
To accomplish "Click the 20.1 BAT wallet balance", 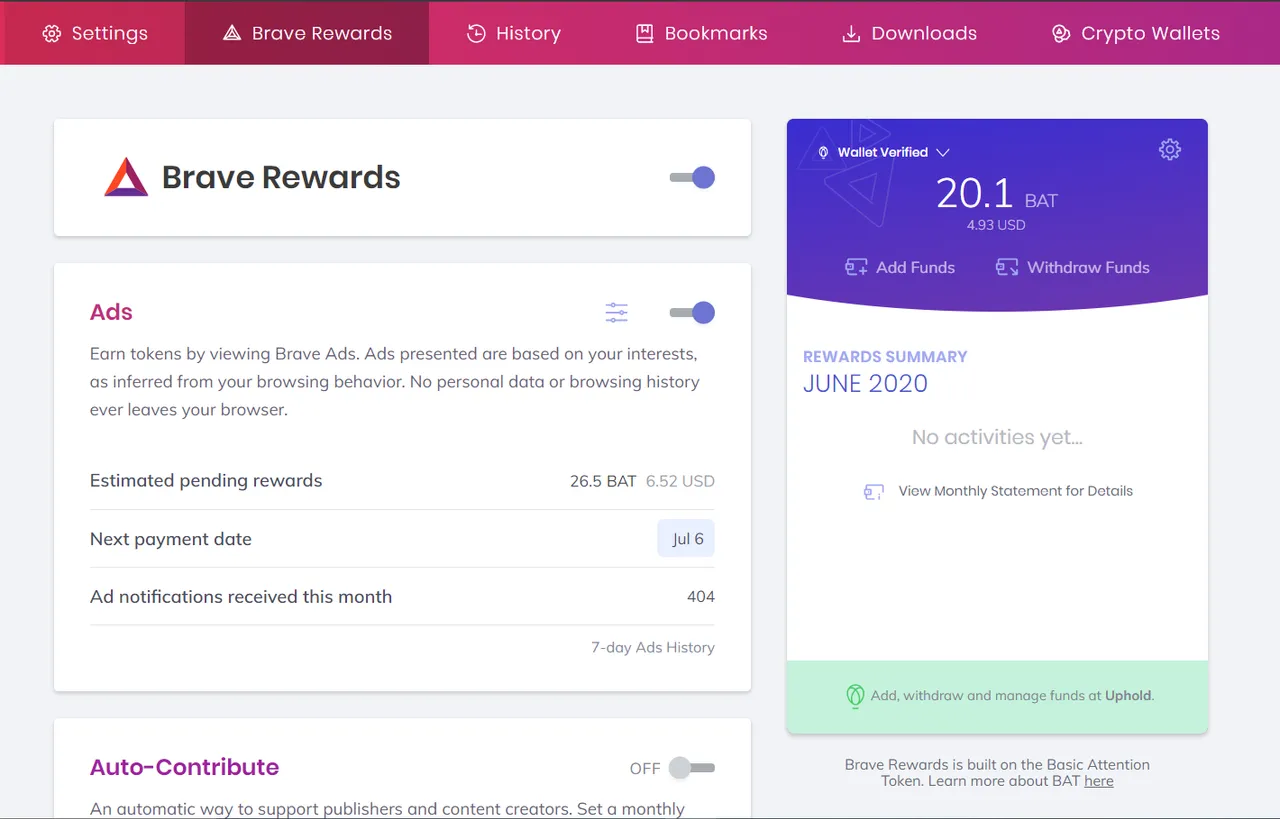I will point(997,193).
